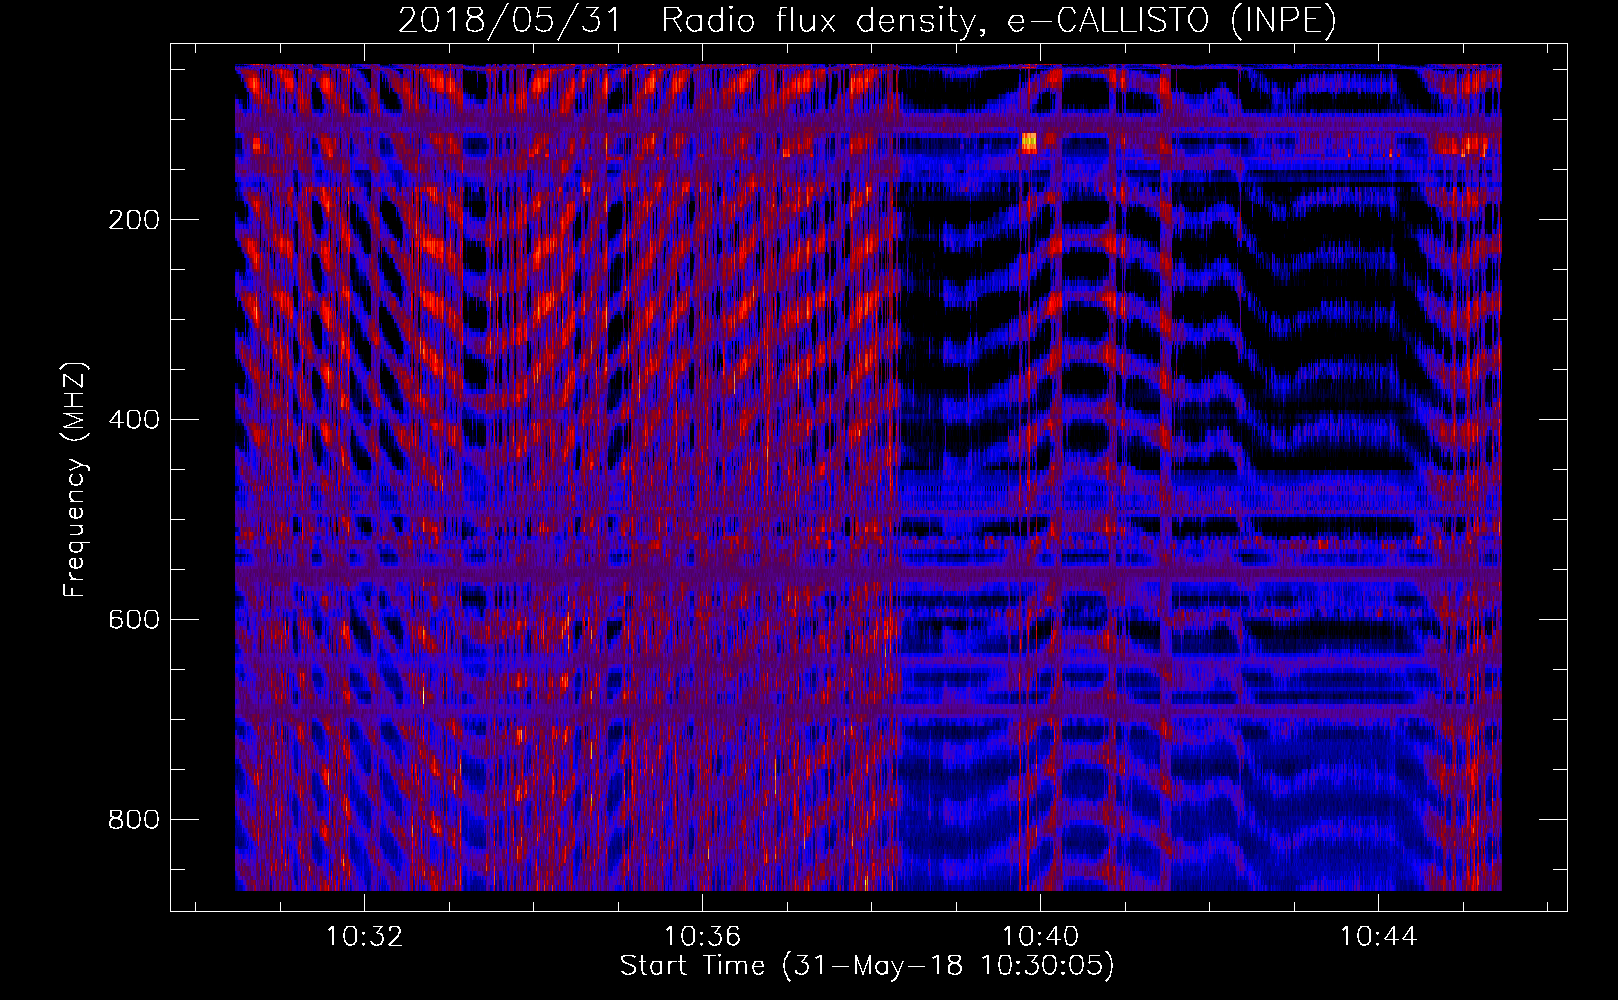This screenshot has width=1618, height=1000.
Task: Click the 400 frequency tick label
Action: pos(134,420)
